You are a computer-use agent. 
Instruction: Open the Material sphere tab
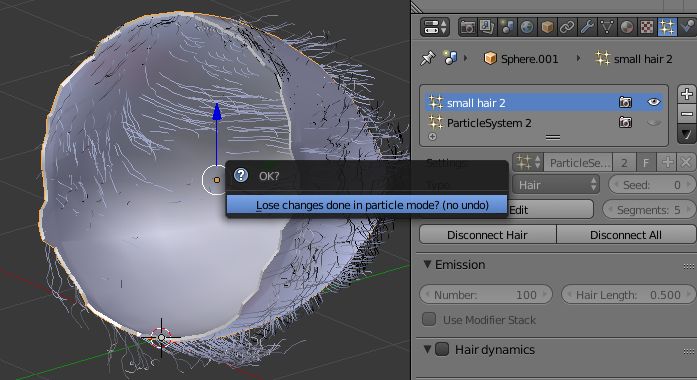[x=627, y=27]
